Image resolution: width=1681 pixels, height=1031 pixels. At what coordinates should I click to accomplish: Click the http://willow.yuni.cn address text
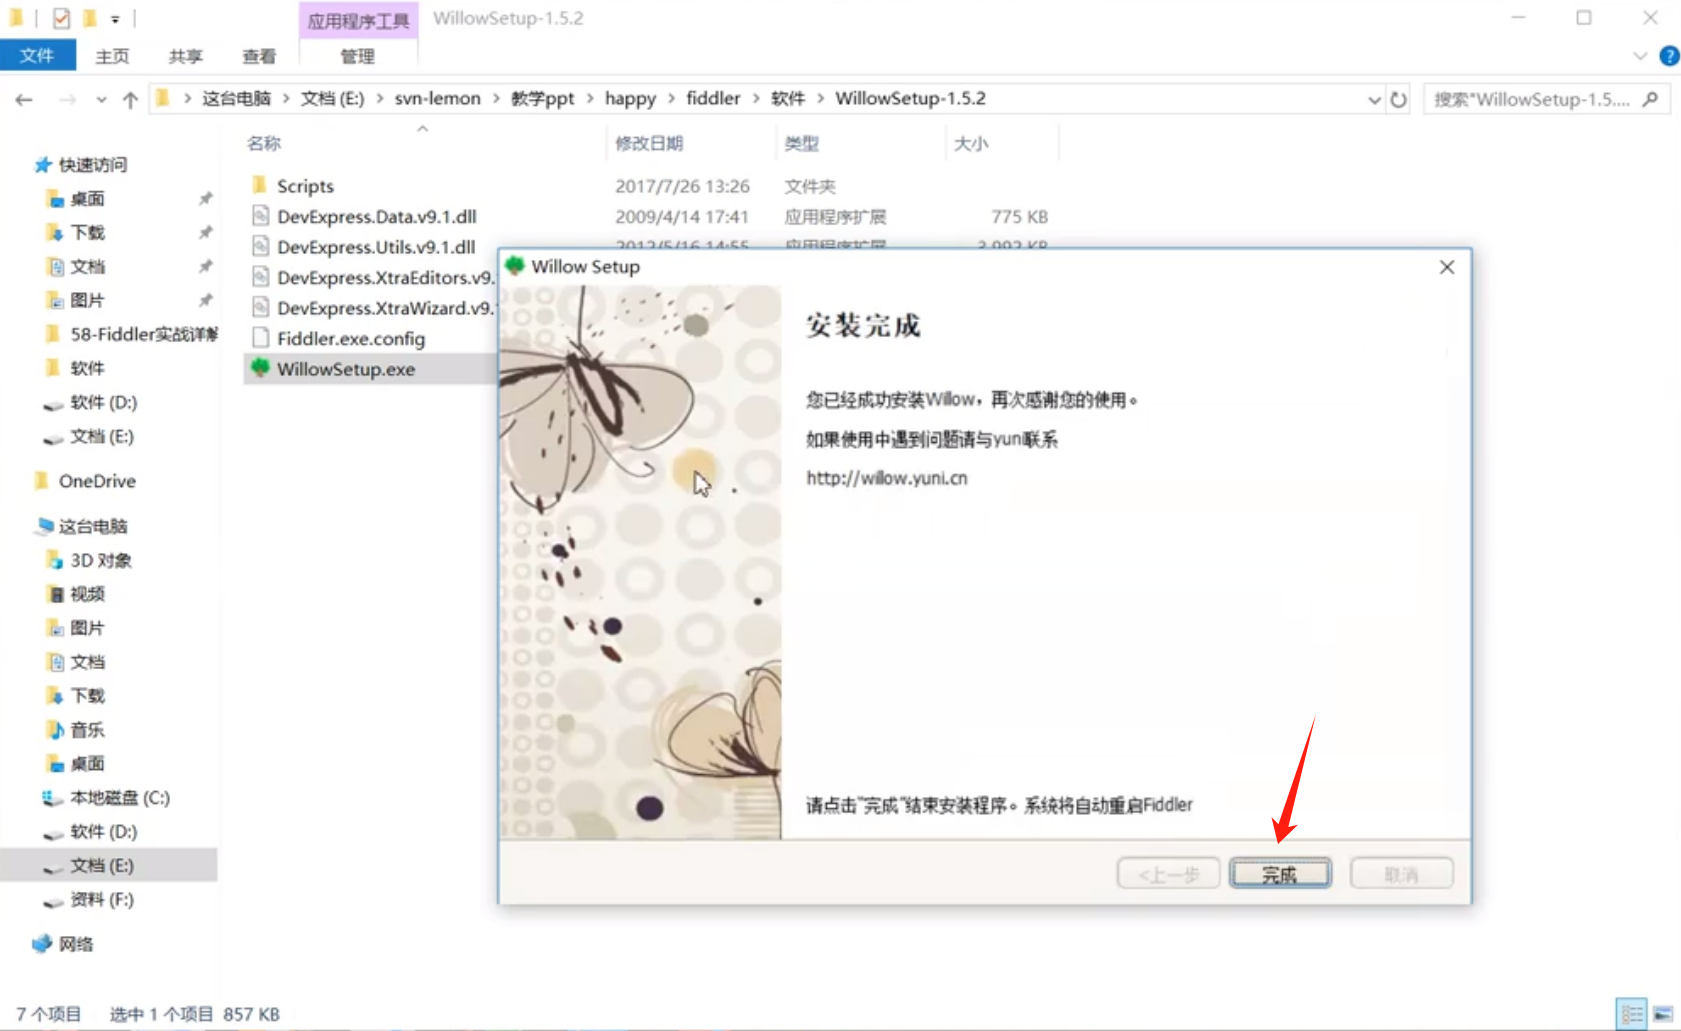coord(887,478)
